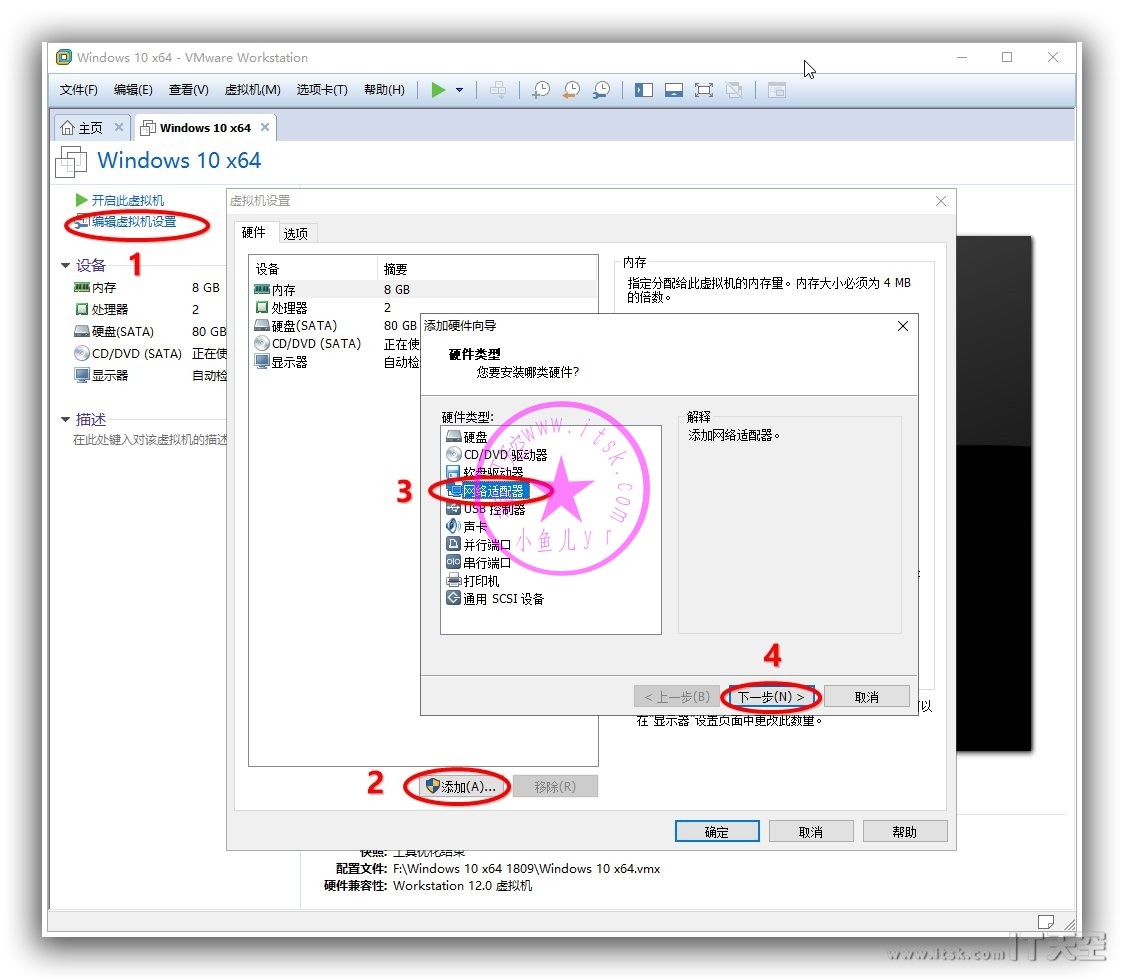The width and height of the screenshot is (1124, 979).
Task: Open the 文件(F) menu
Action: coord(78,90)
